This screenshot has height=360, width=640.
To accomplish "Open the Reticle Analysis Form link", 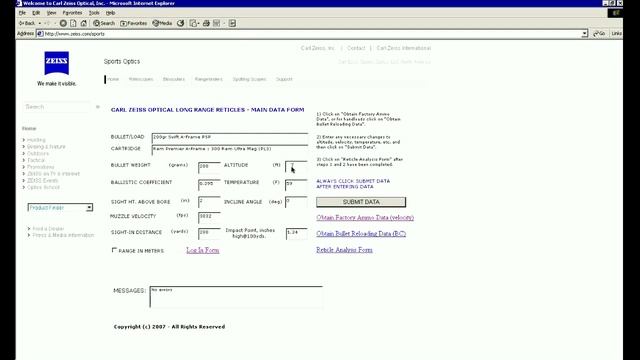I will pos(344,250).
